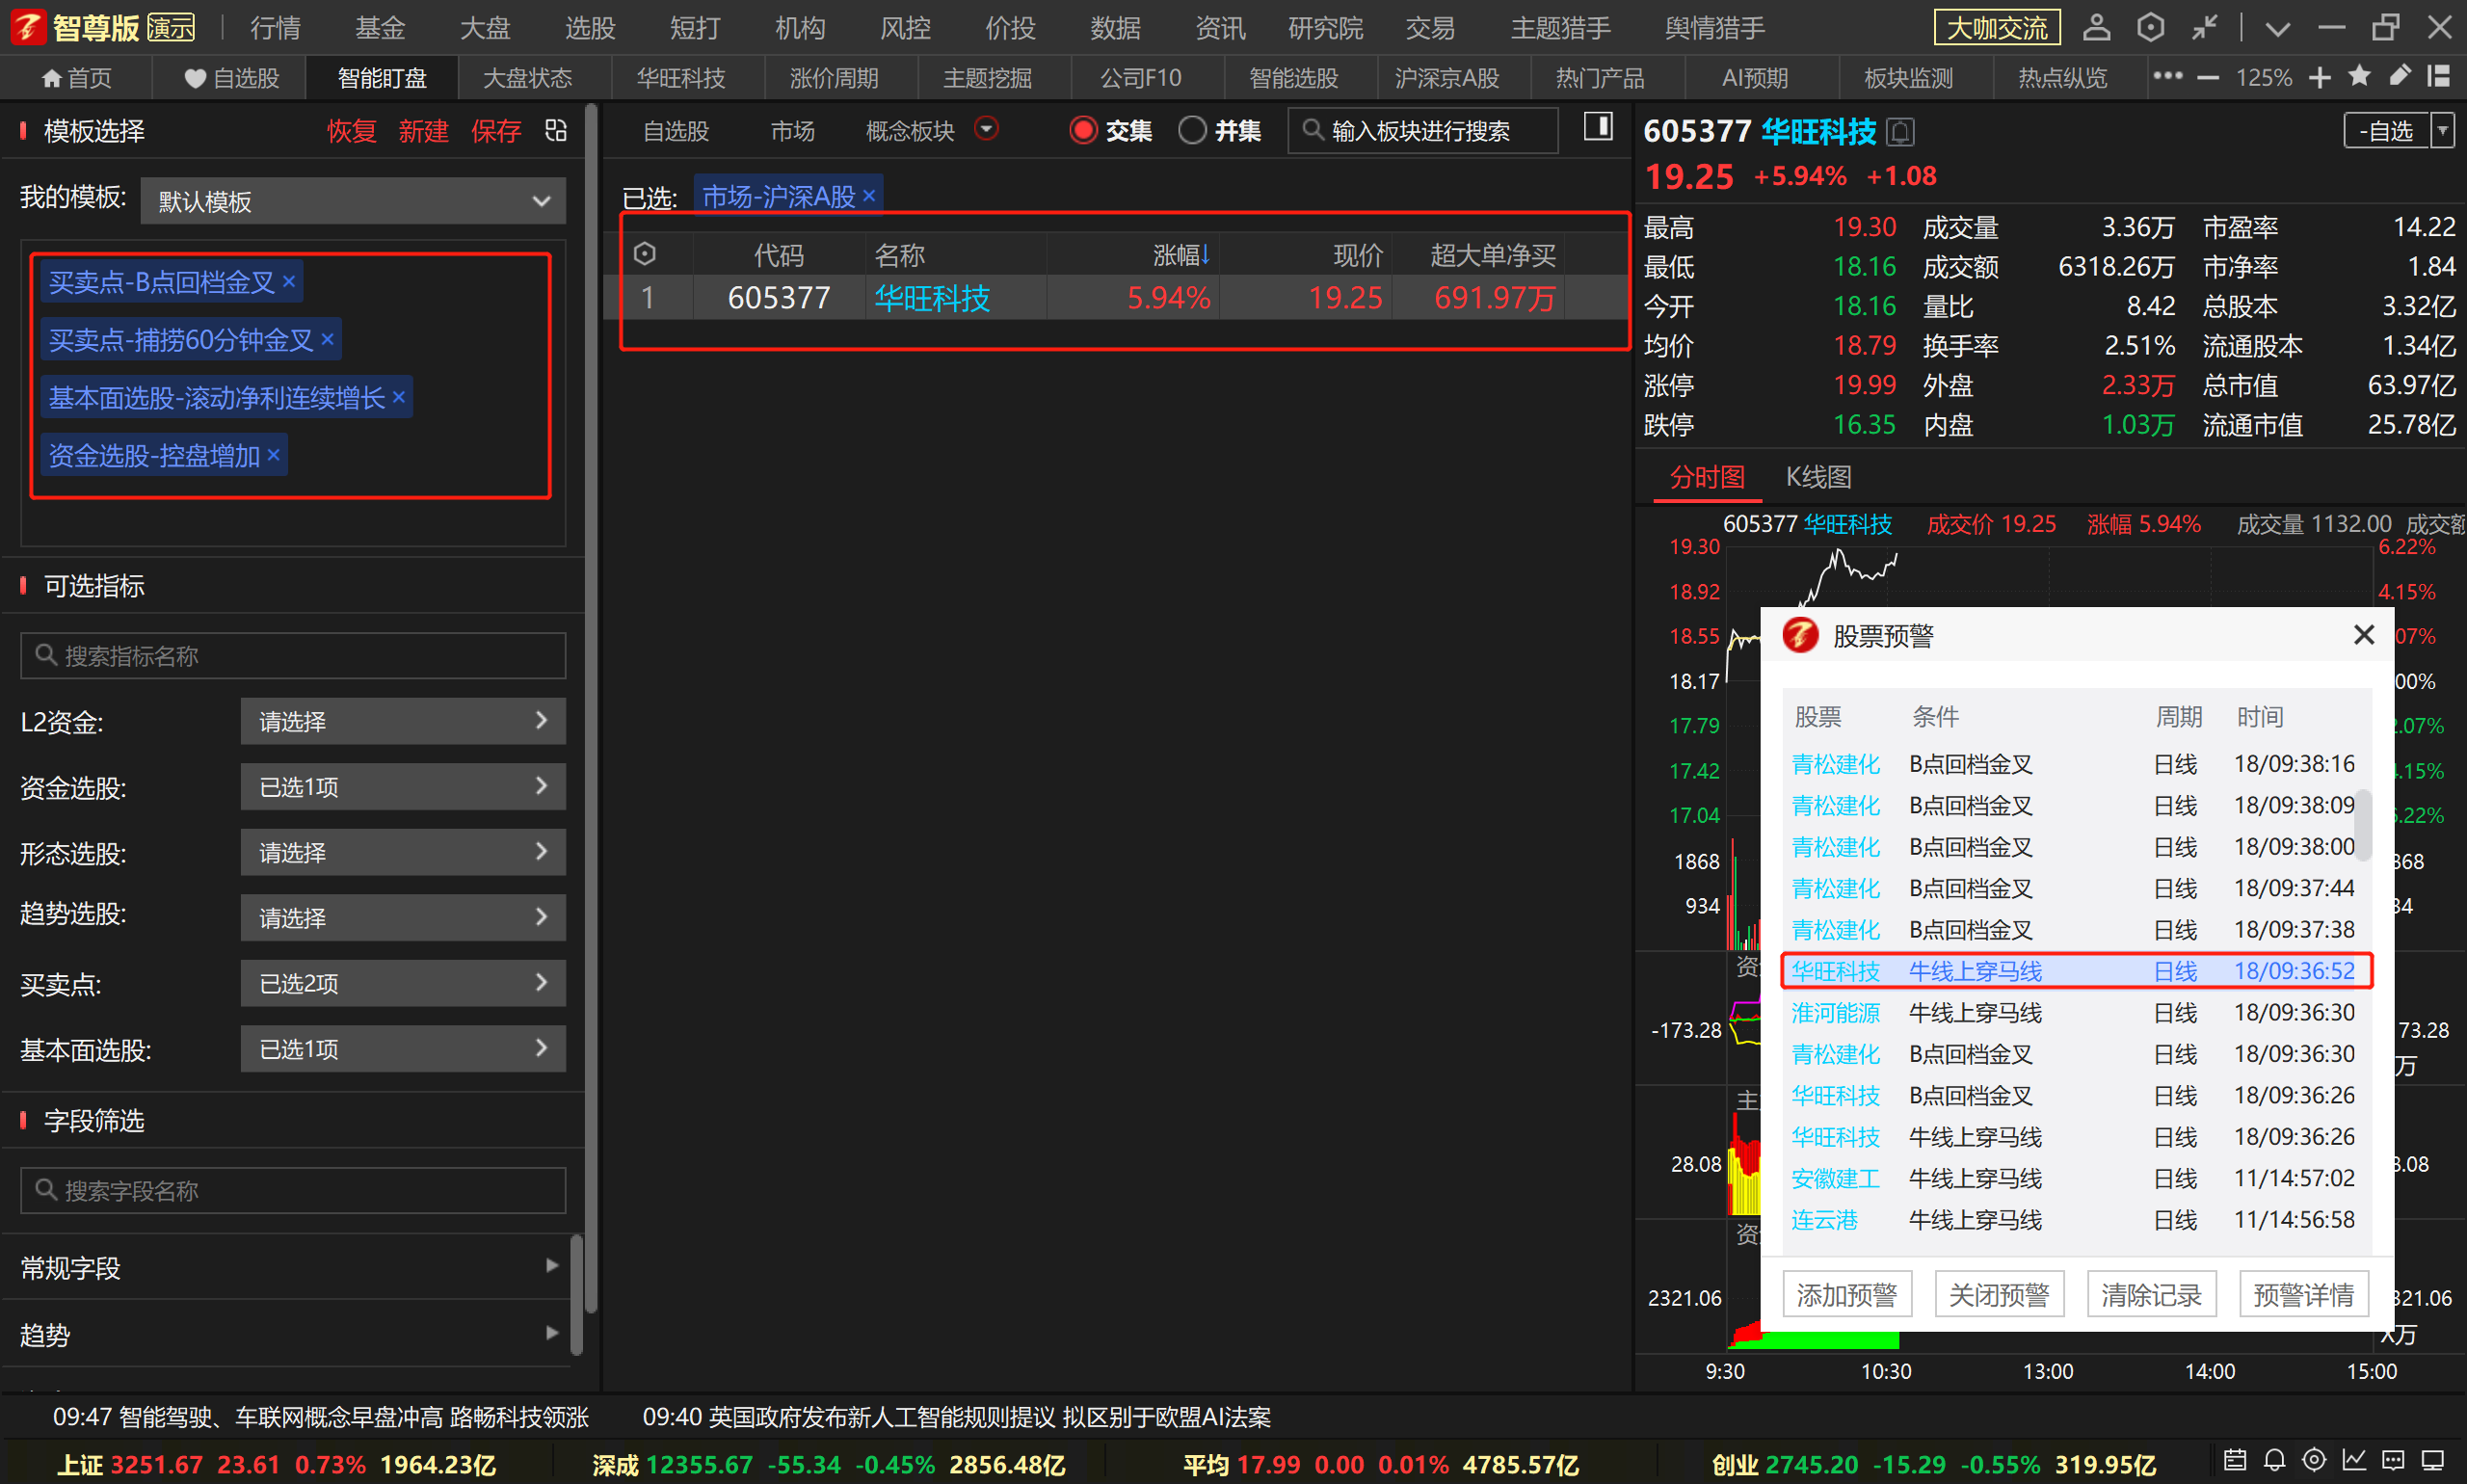Click the pencil edit icon in tab bar
The height and width of the screenshot is (1484, 2467).
[2399, 76]
